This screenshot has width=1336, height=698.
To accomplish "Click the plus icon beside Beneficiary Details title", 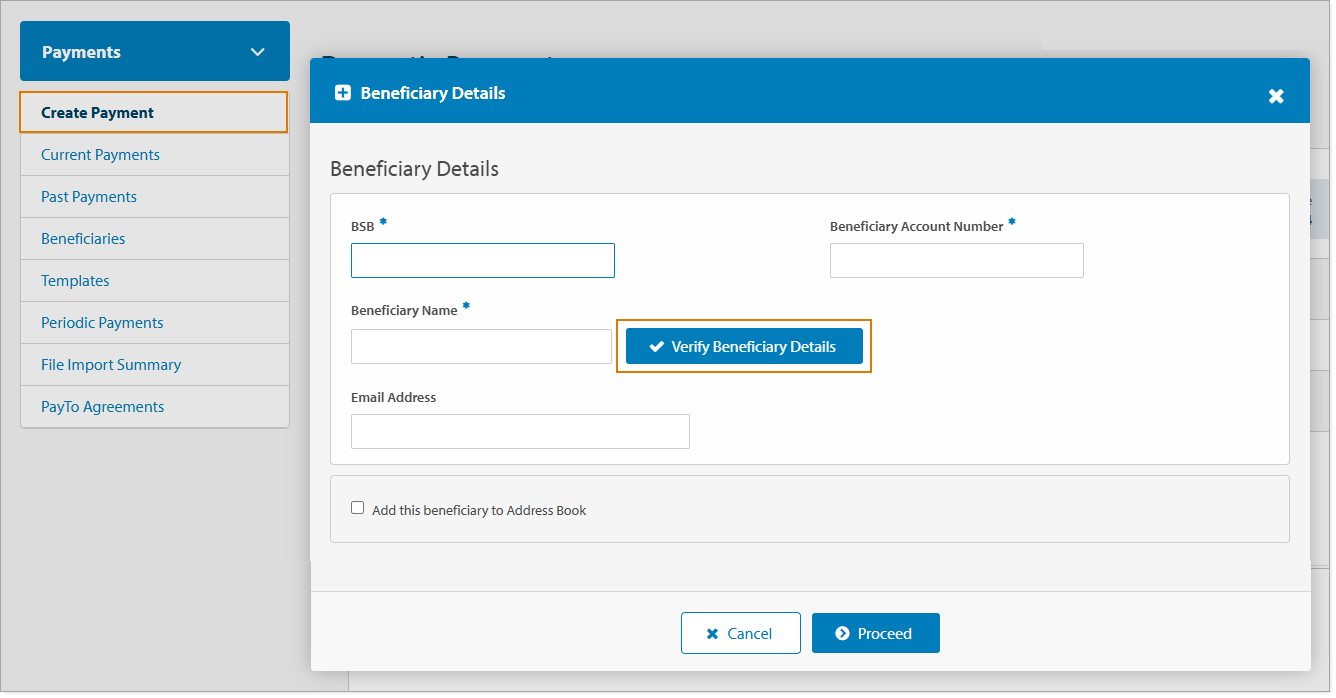I will [x=342, y=91].
